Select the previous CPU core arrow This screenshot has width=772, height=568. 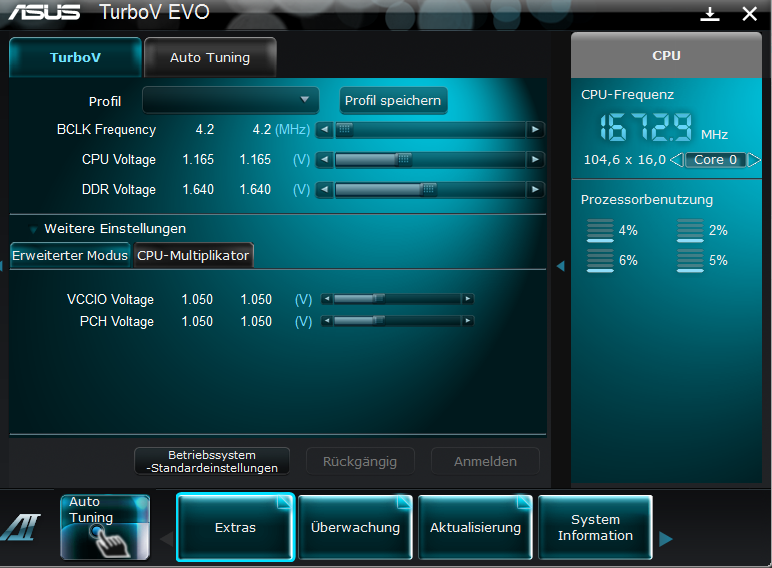click(x=677, y=160)
